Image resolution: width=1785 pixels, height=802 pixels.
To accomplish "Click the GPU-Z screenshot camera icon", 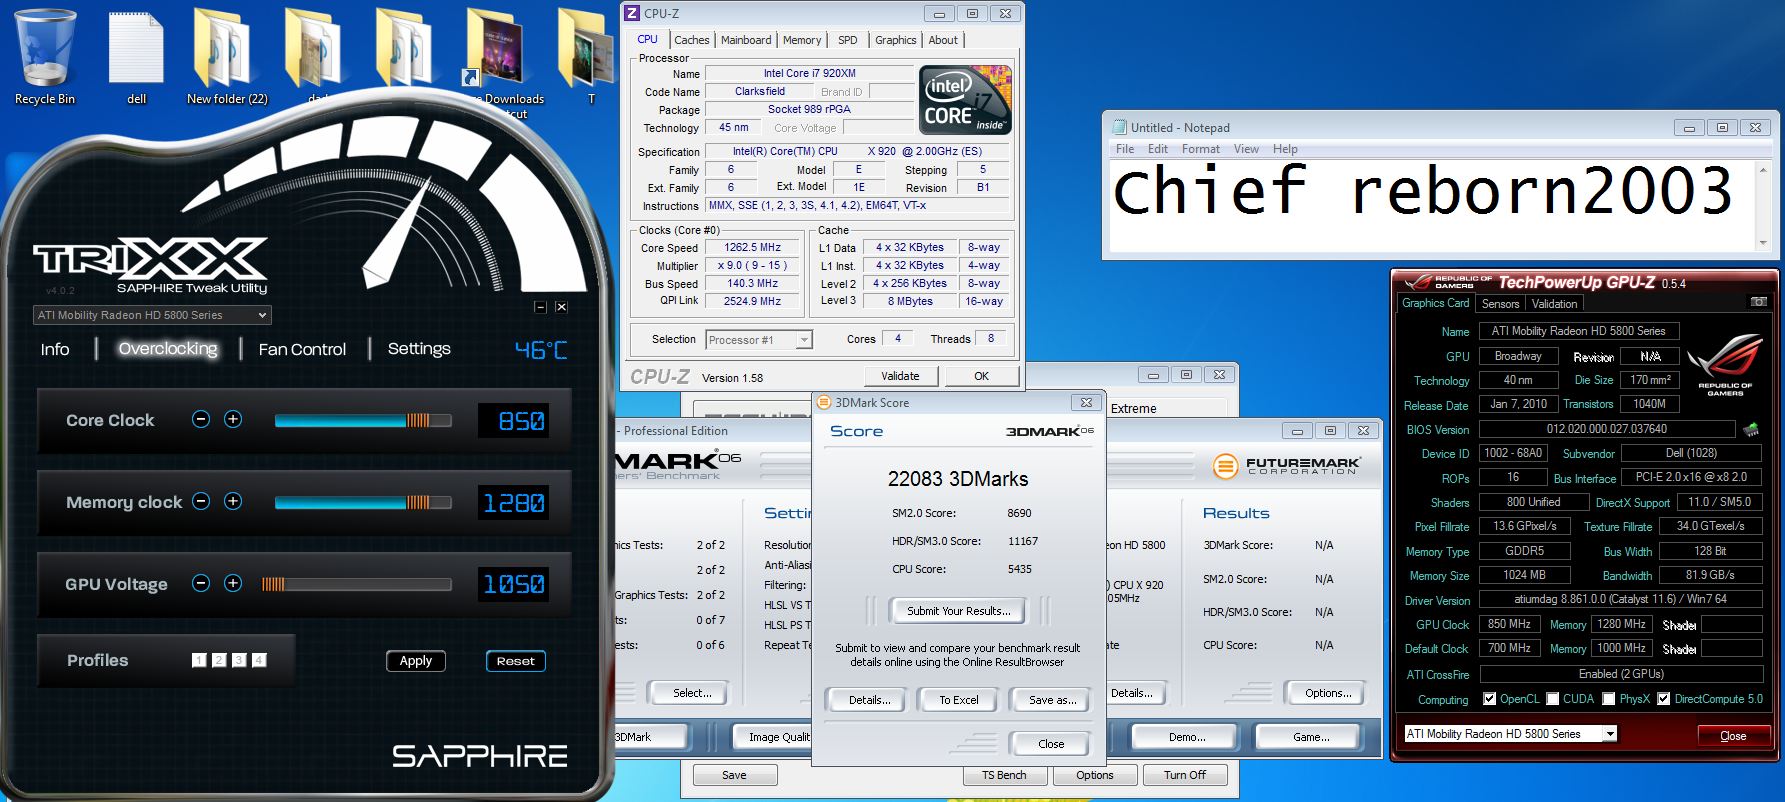I will (x=1758, y=302).
